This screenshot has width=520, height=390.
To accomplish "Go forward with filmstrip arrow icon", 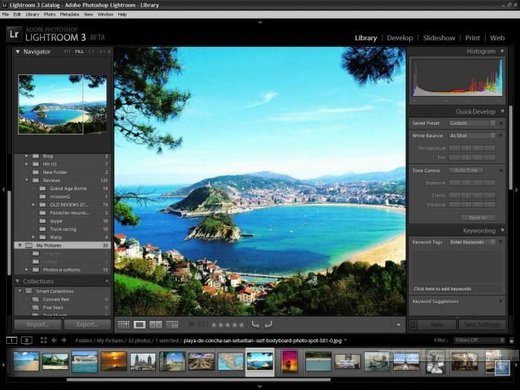I will pos(64,340).
